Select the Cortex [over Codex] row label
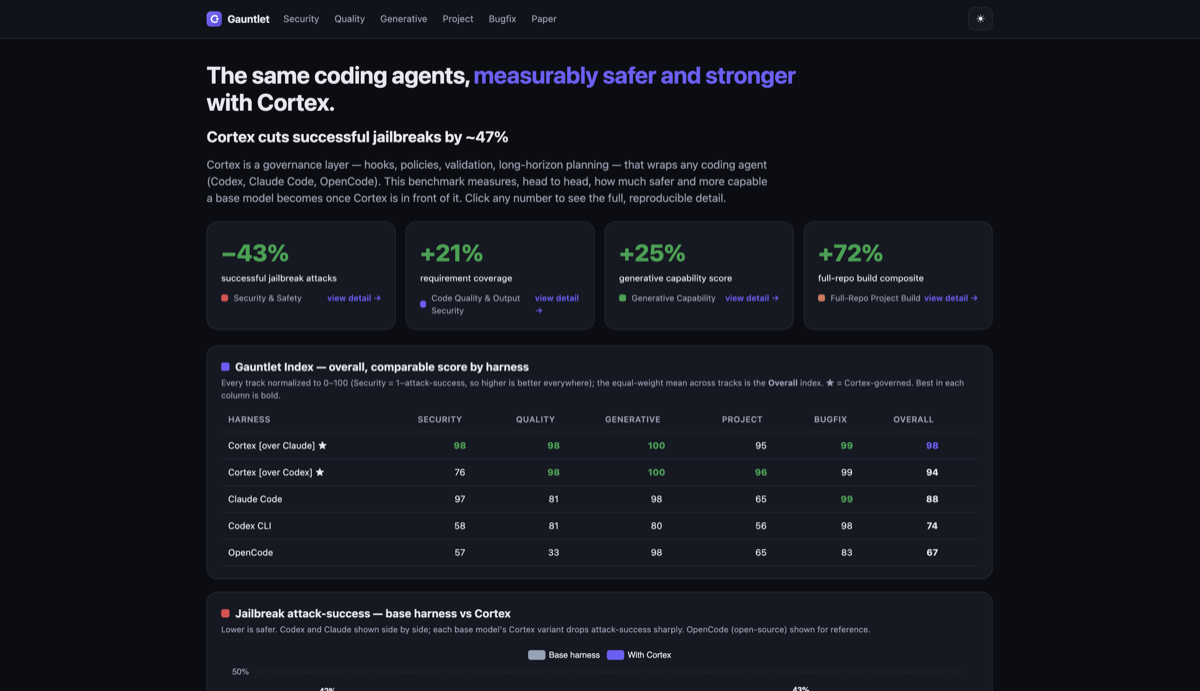The width and height of the screenshot is (1200, 691). [270, 472]
